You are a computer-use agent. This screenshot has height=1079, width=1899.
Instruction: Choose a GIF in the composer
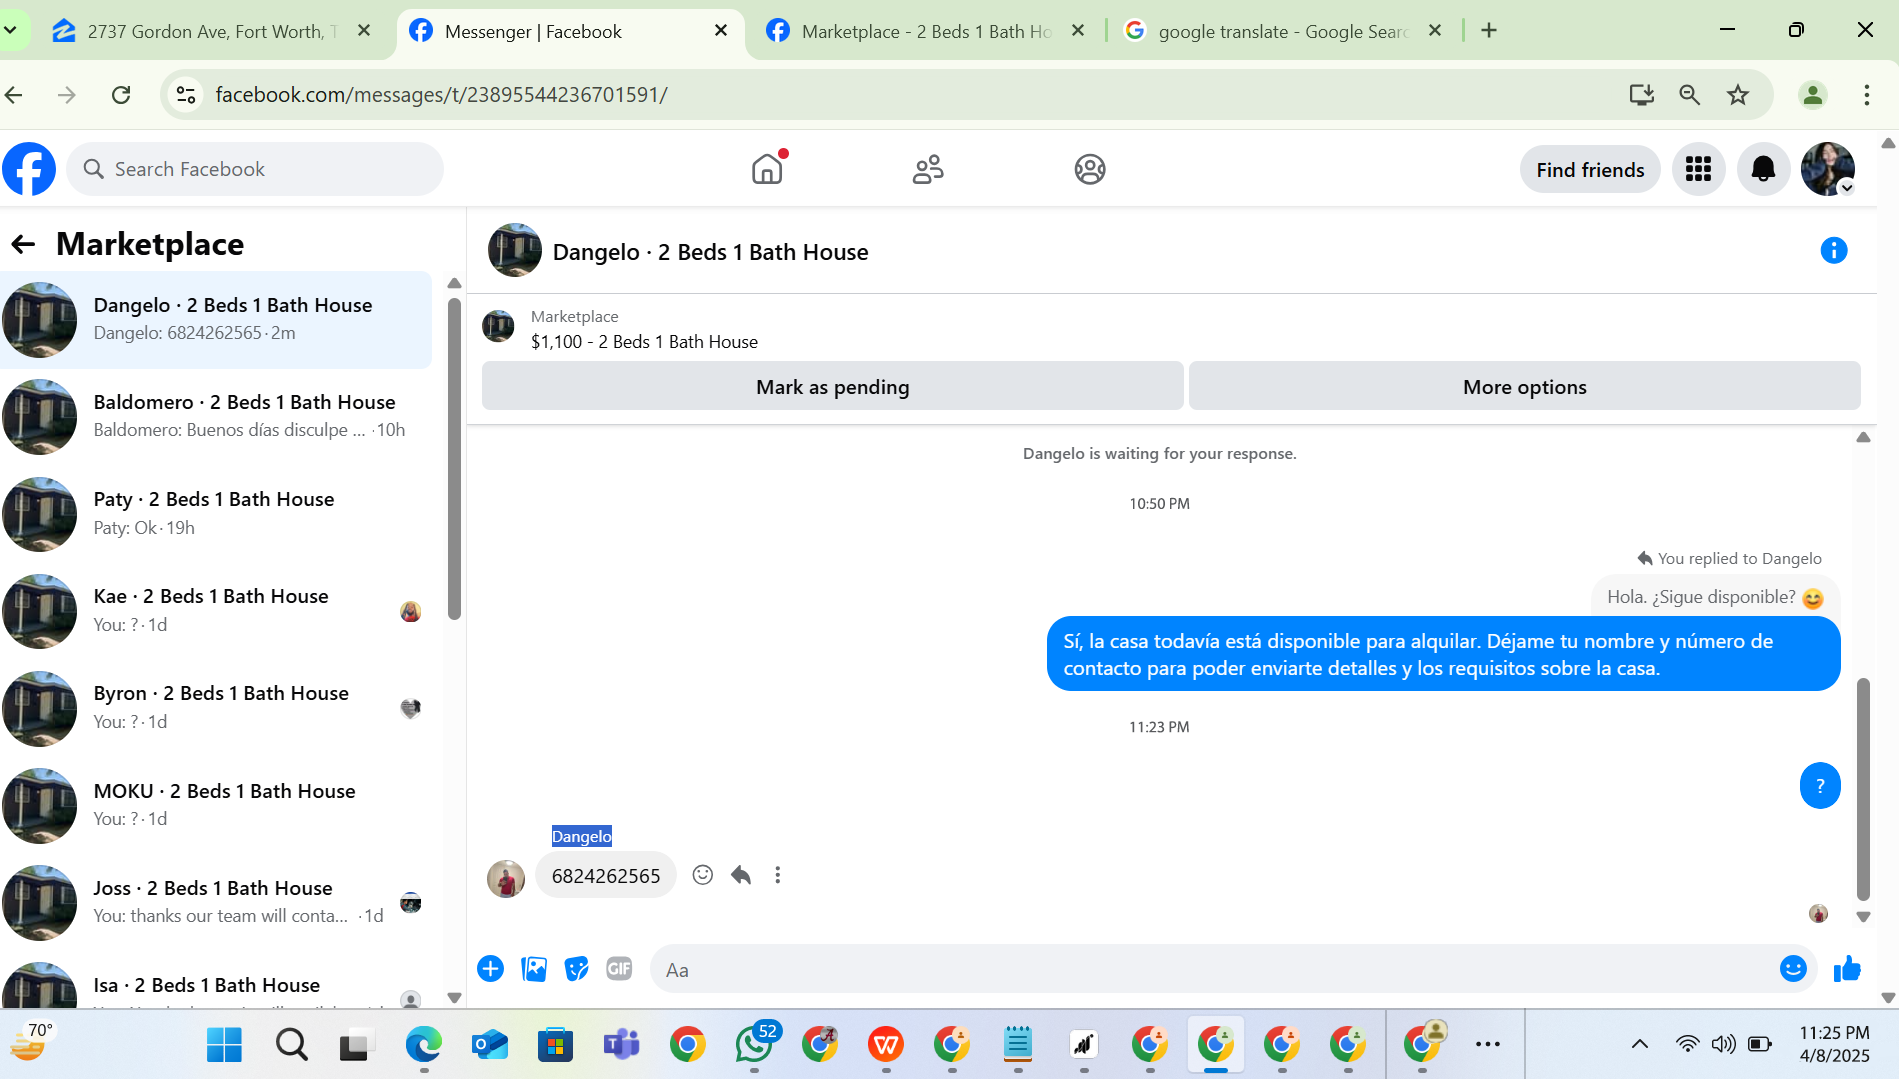619,969
